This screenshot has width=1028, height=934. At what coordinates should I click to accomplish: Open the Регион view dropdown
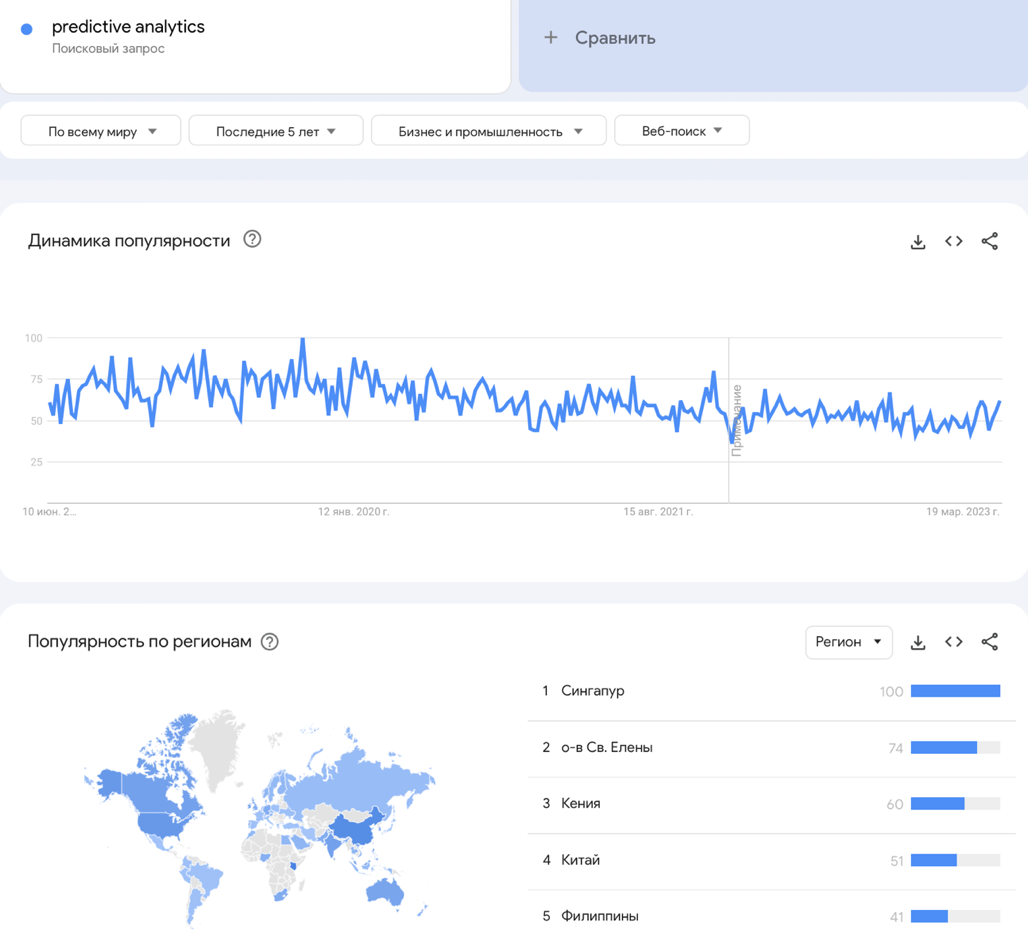(848, 642)
